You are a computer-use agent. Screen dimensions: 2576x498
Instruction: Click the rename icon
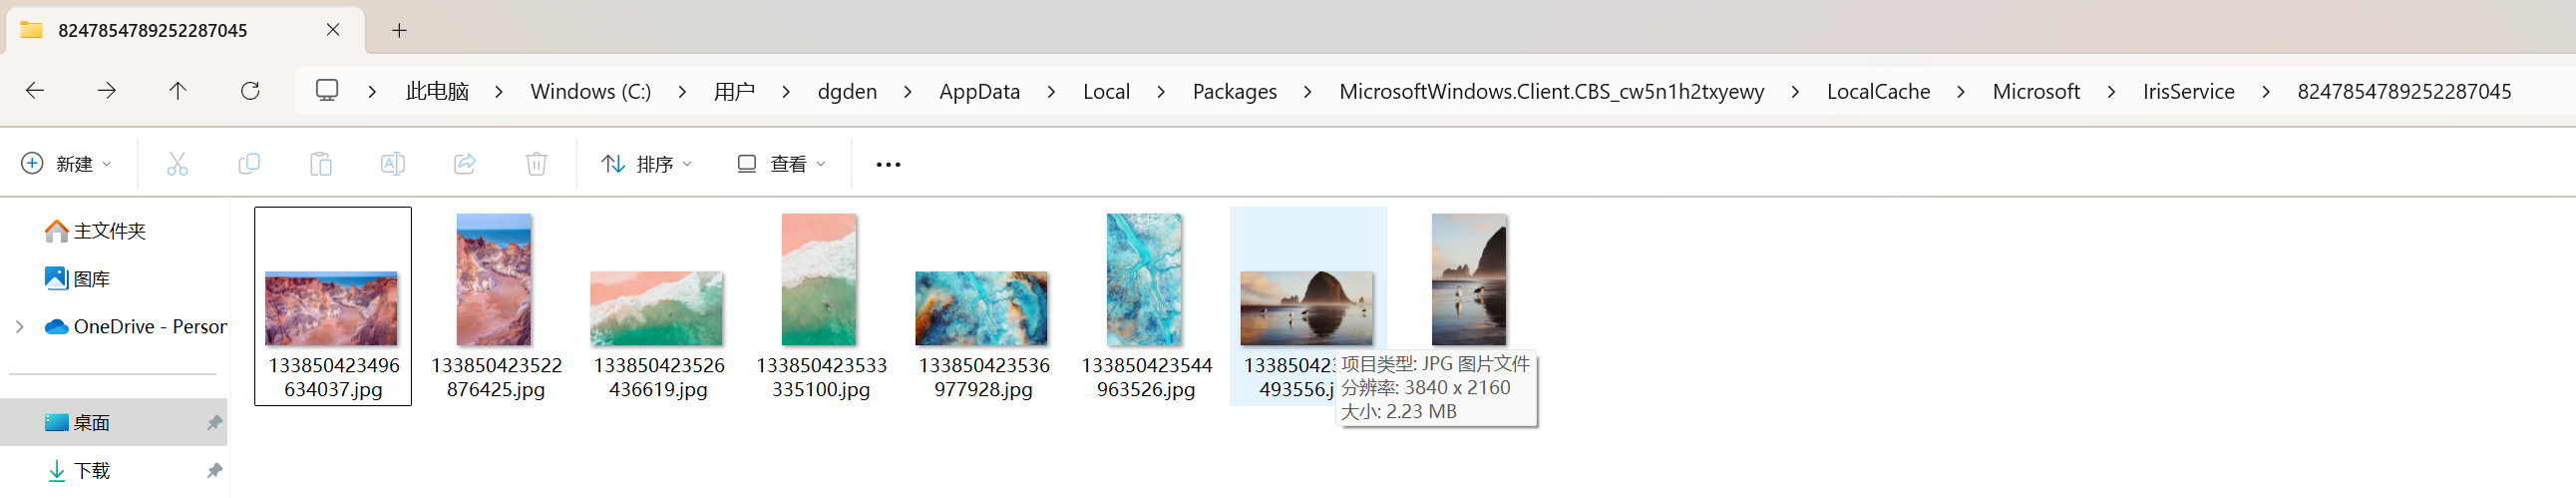(x=392, y=164)
